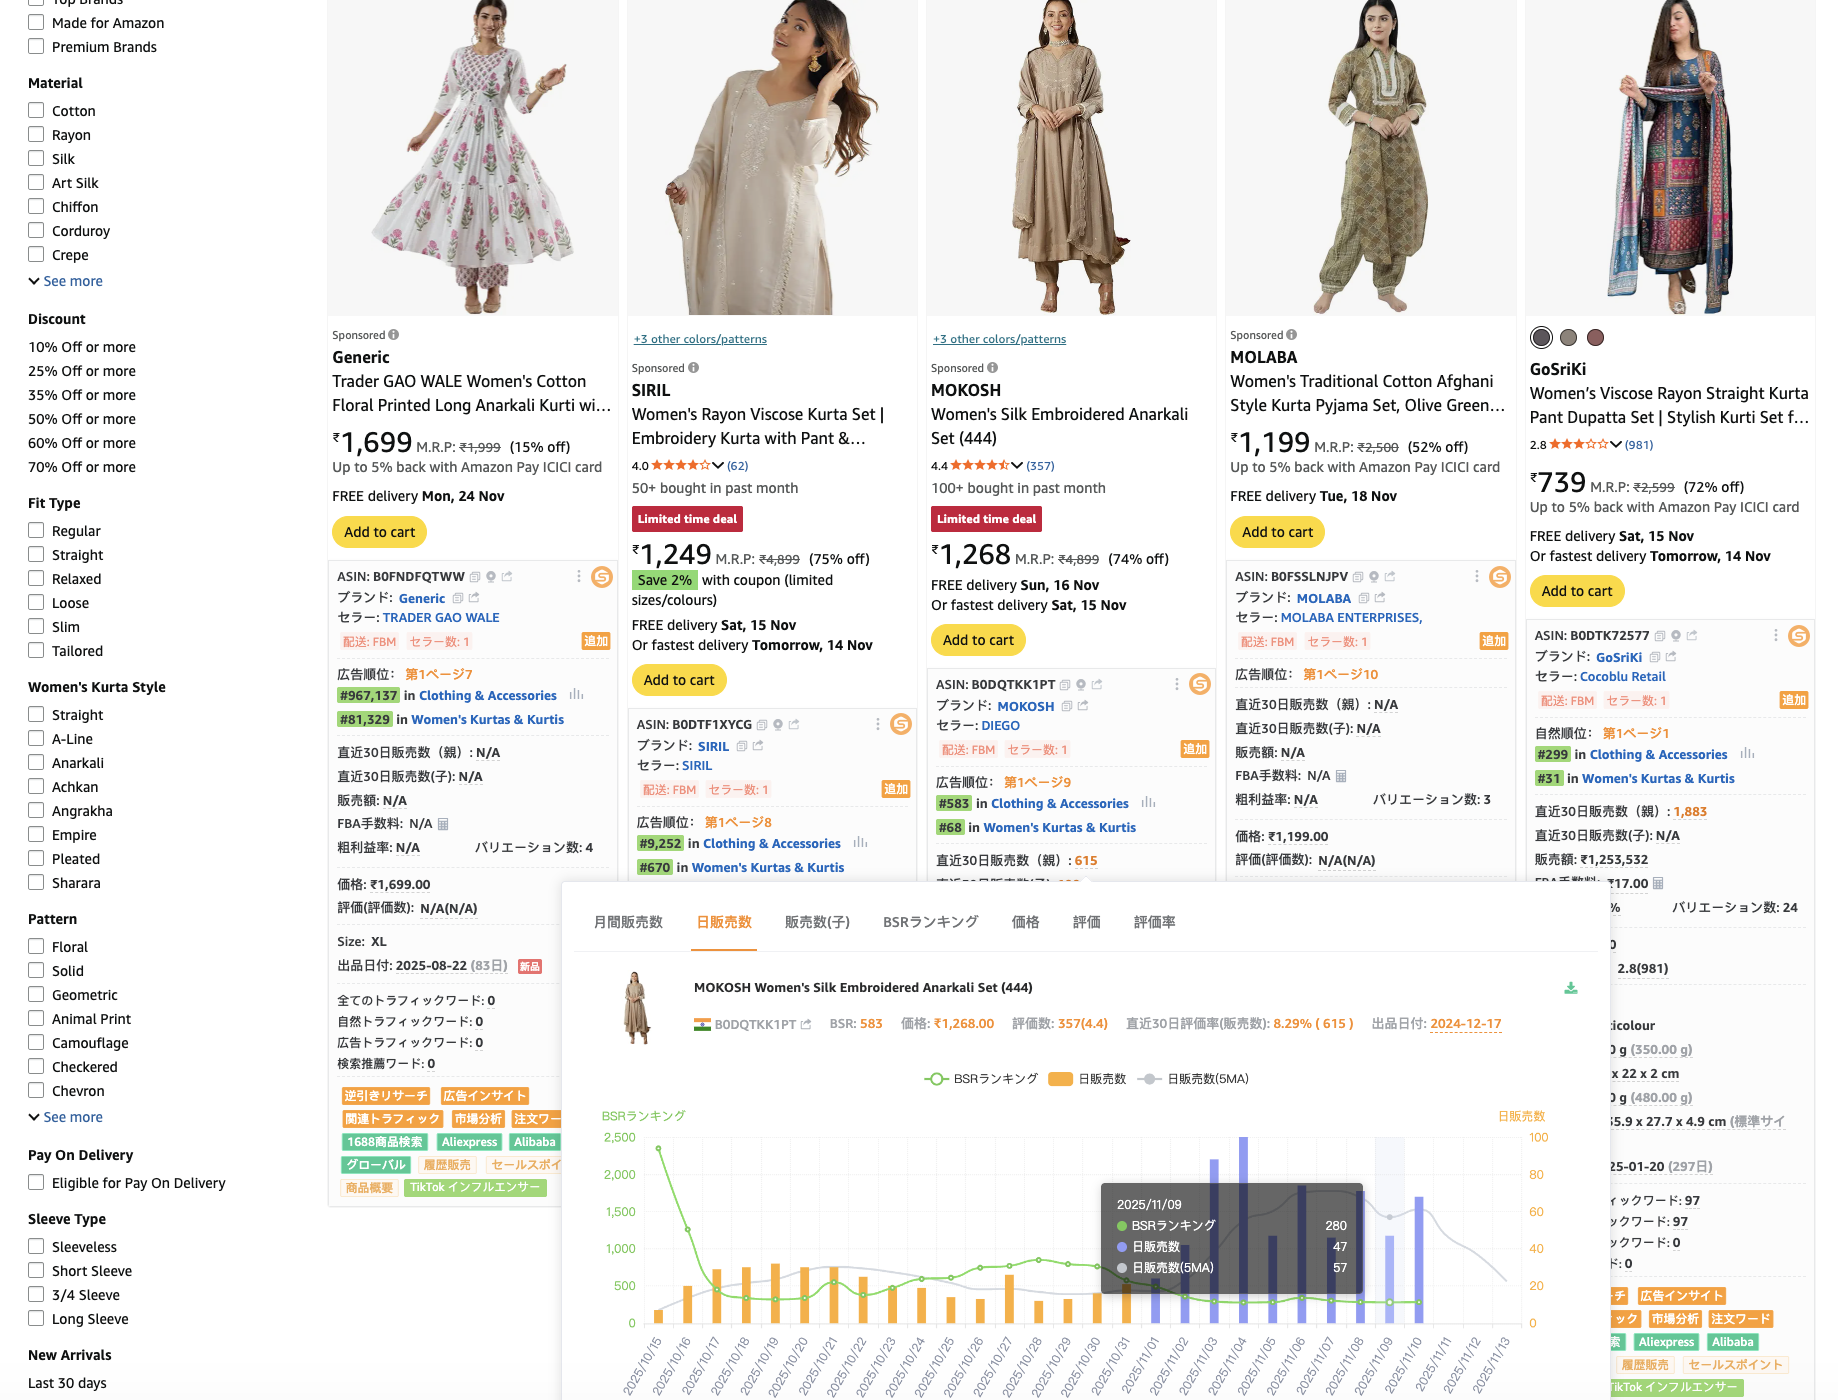This screenshot has height=1400, width=1838.
Task: Switch to the 月間販売数 tab
Action: [627, 922]
